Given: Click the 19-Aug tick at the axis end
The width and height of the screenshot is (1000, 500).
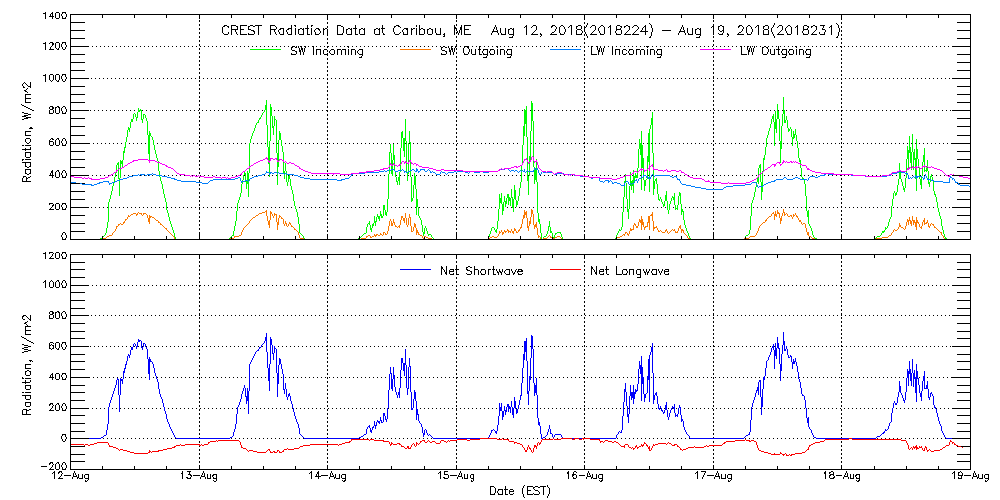Looking at the screenshot, I should pos(970,477).
